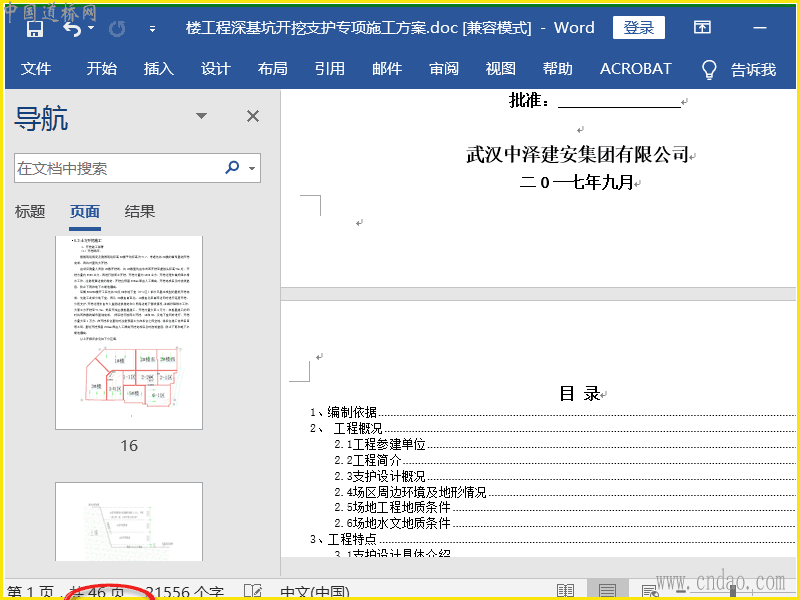Click 中文(中国) language indicator
This screenshot has width=800, height=600.
point(315,592)
